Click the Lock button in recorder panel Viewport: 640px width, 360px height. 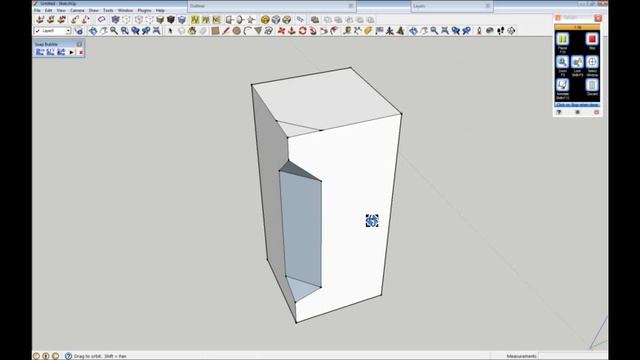(577, 62)
